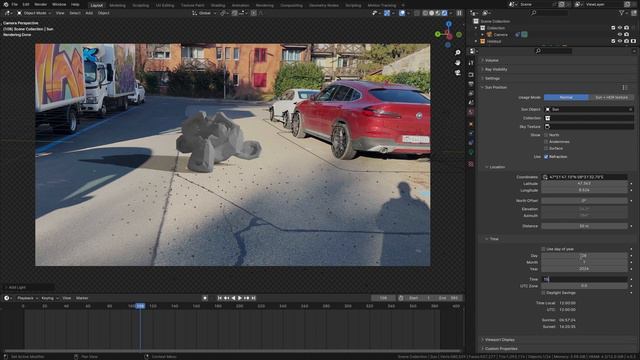Screen dimensions: 640x360
Task: Open the viewport Select menu
Action: pyautogui.click(x=75, y=13)
